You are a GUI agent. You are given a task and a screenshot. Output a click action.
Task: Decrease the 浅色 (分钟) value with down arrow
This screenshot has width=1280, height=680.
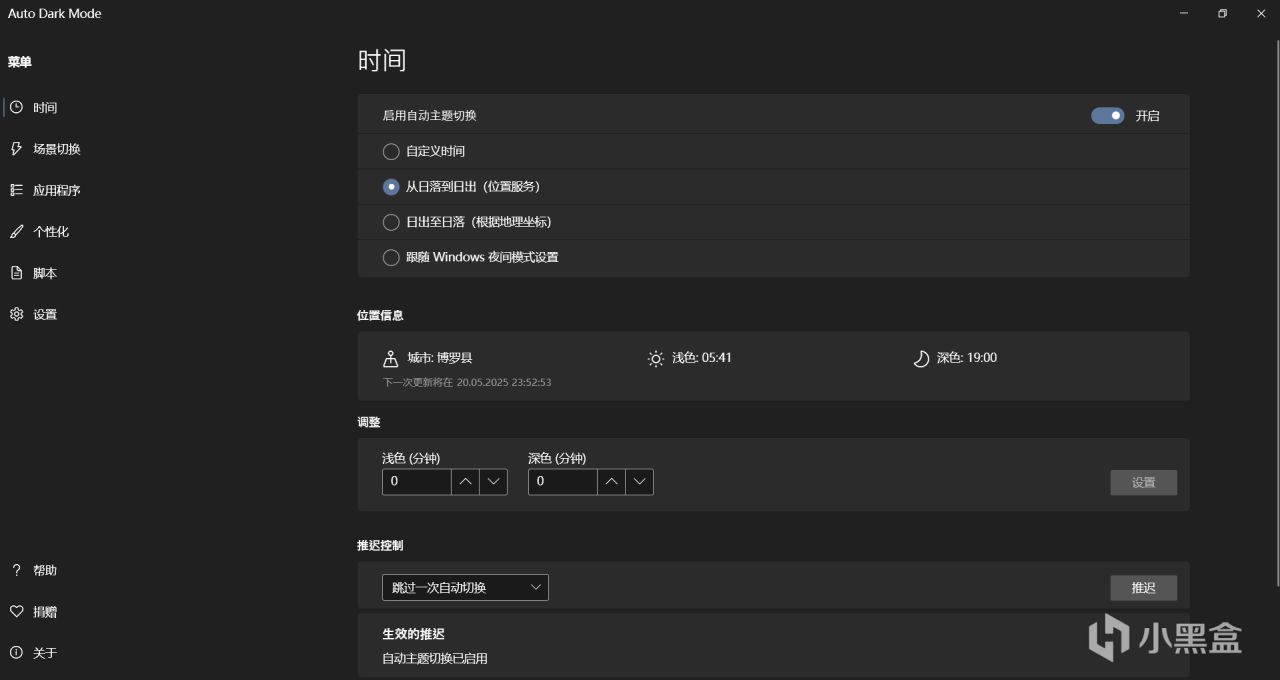pyautogui.click(x=493, y=482)
